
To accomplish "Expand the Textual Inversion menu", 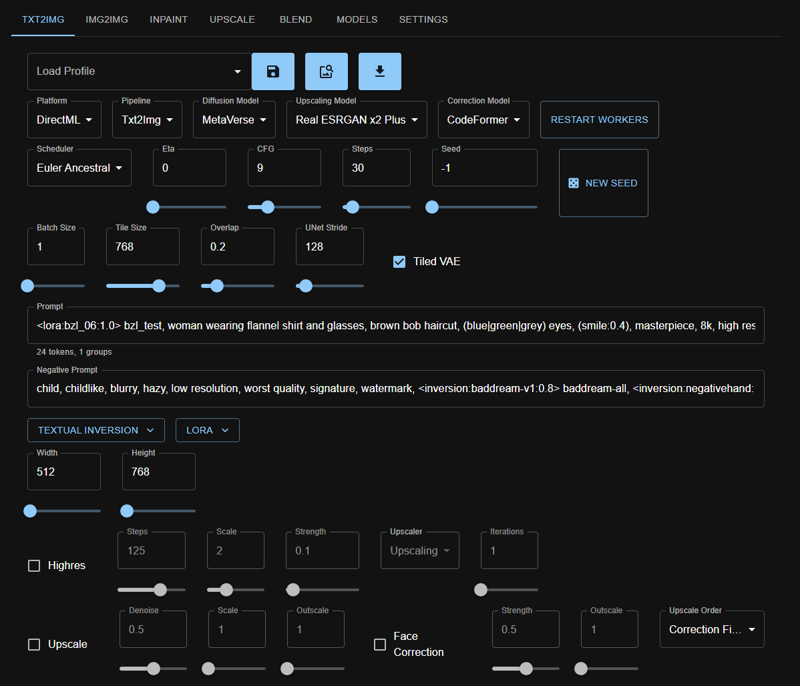I will pos(96,430).
